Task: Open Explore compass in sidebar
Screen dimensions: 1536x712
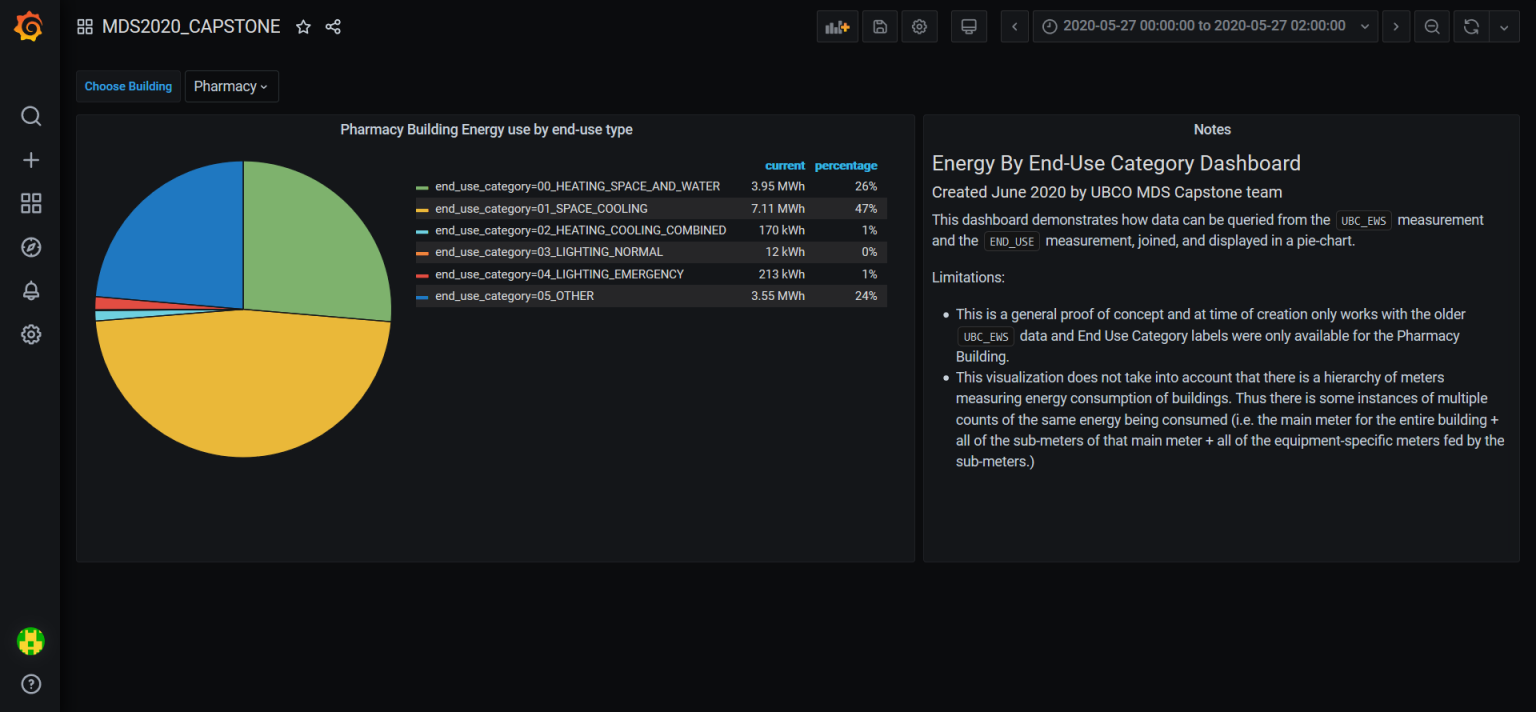Action: [x=31, y=247]
